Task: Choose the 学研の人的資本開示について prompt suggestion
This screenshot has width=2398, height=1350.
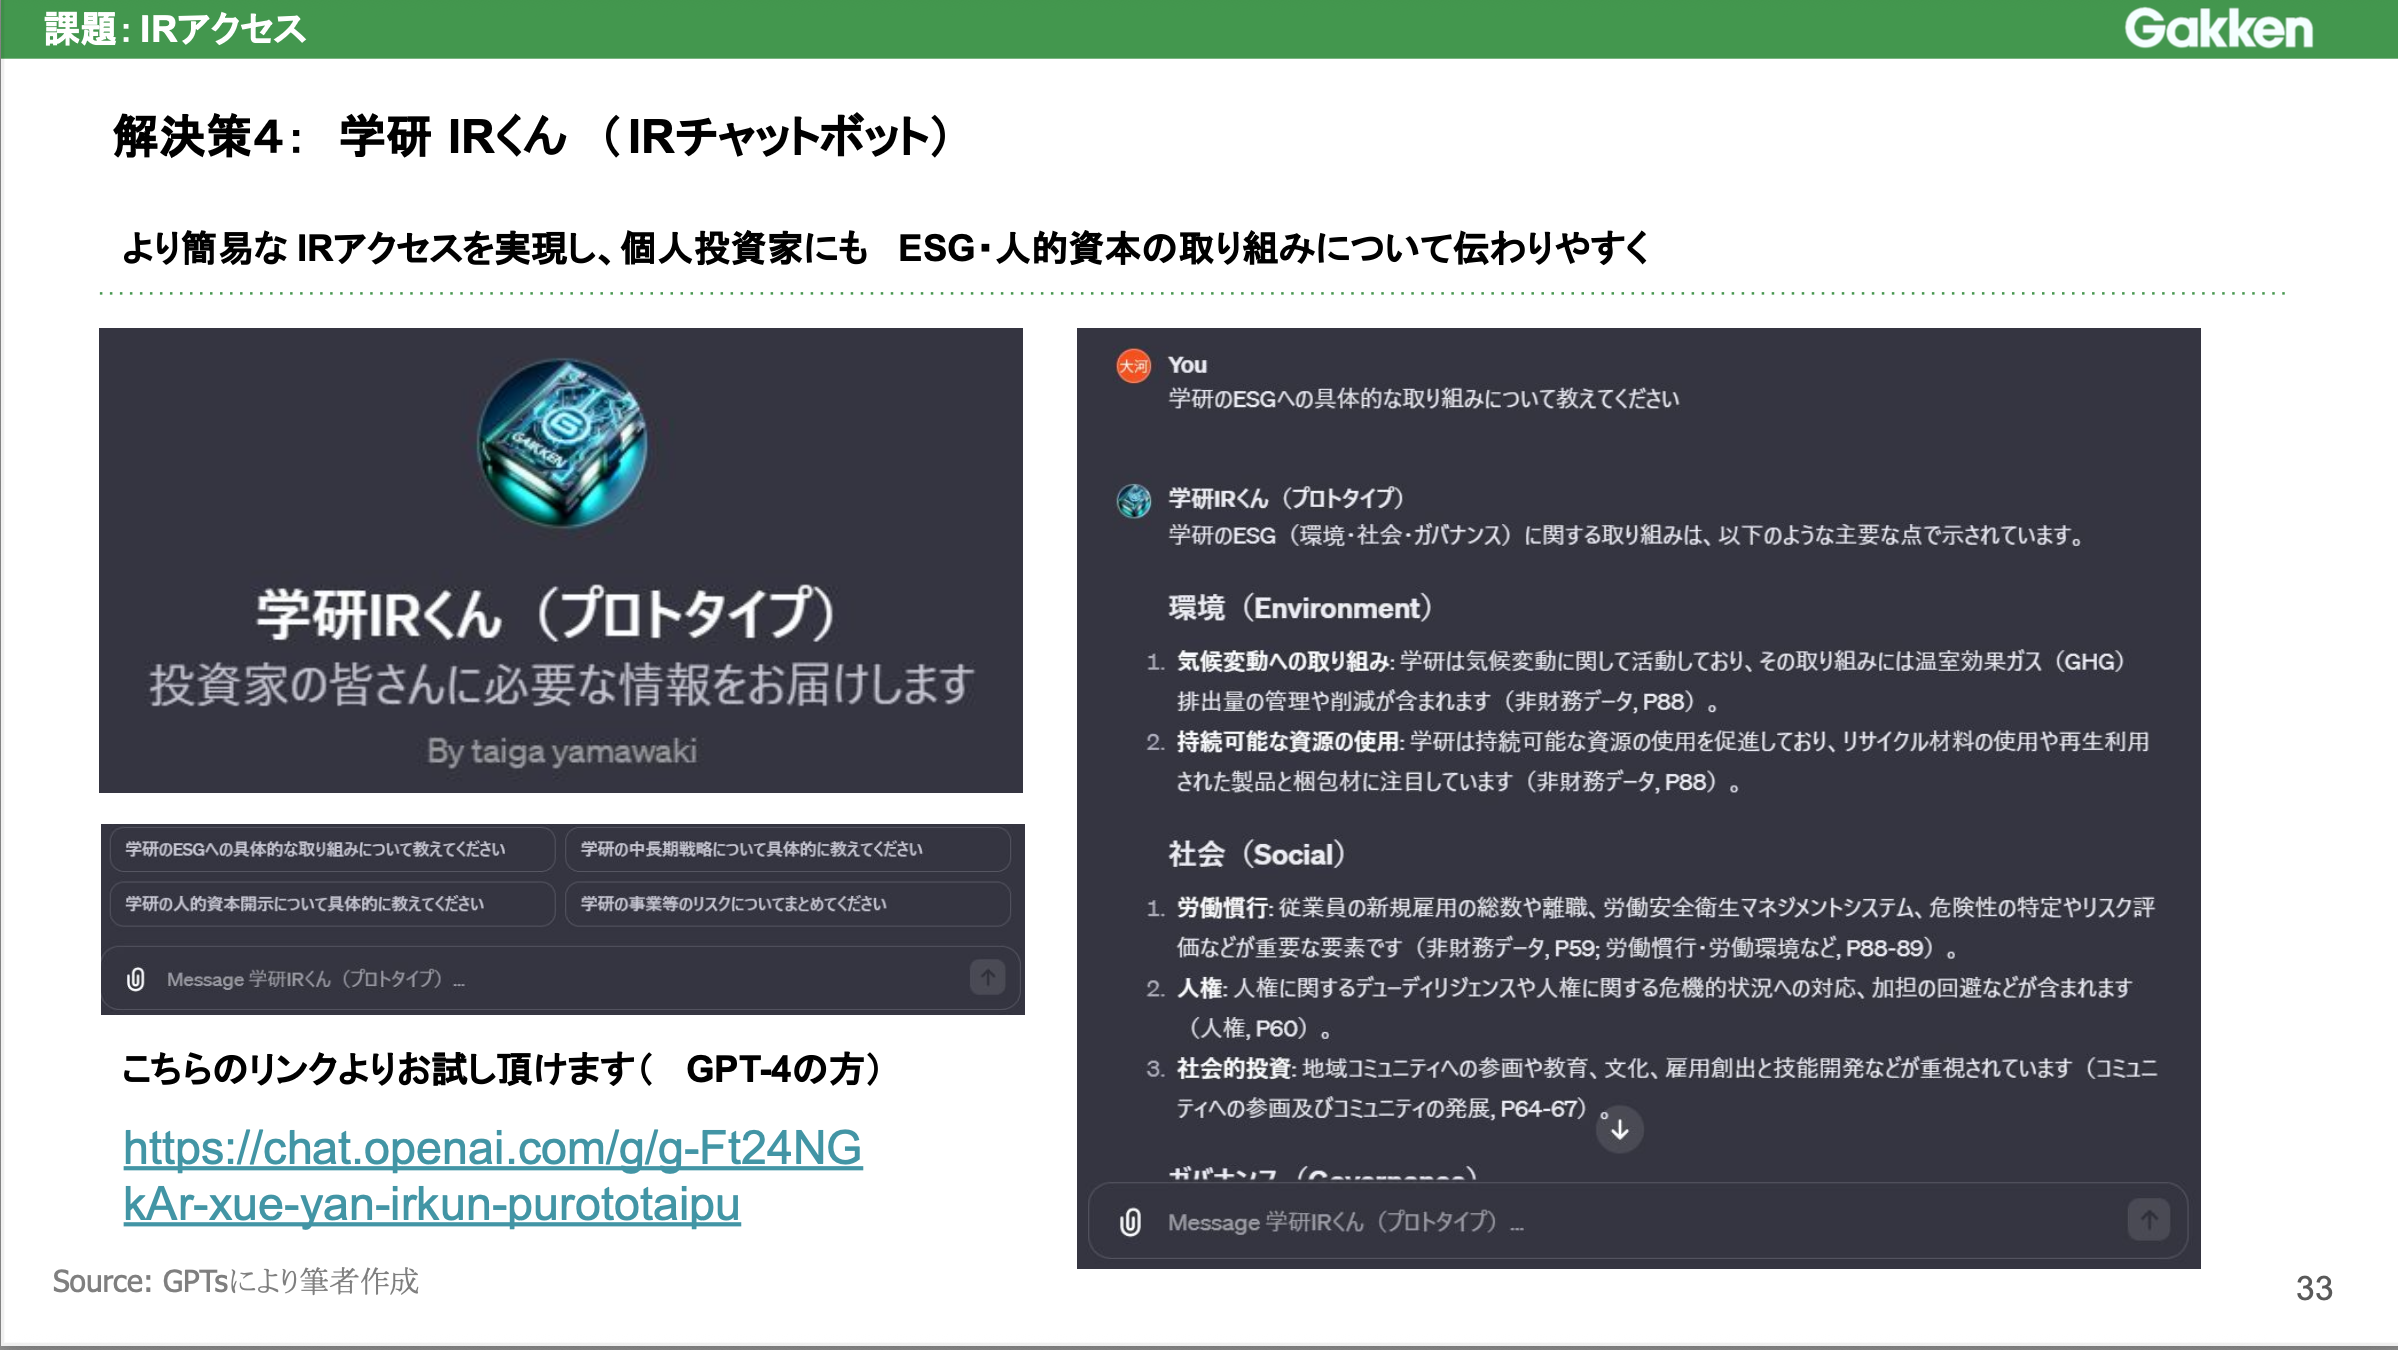Action: pos(331,904)
